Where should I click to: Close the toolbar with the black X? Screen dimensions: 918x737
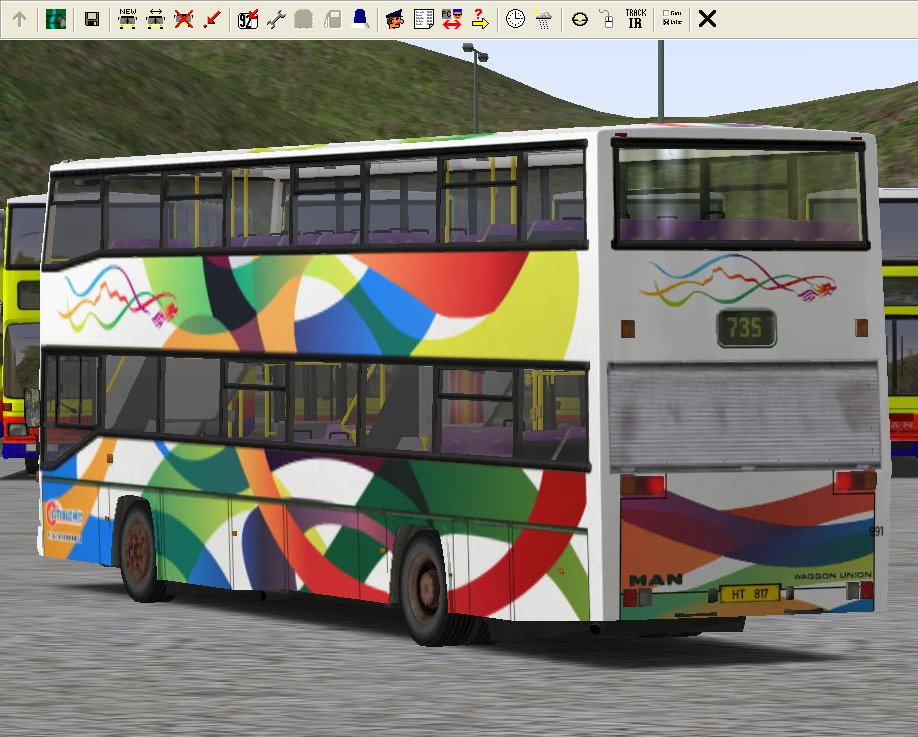(x=707, y=19)
